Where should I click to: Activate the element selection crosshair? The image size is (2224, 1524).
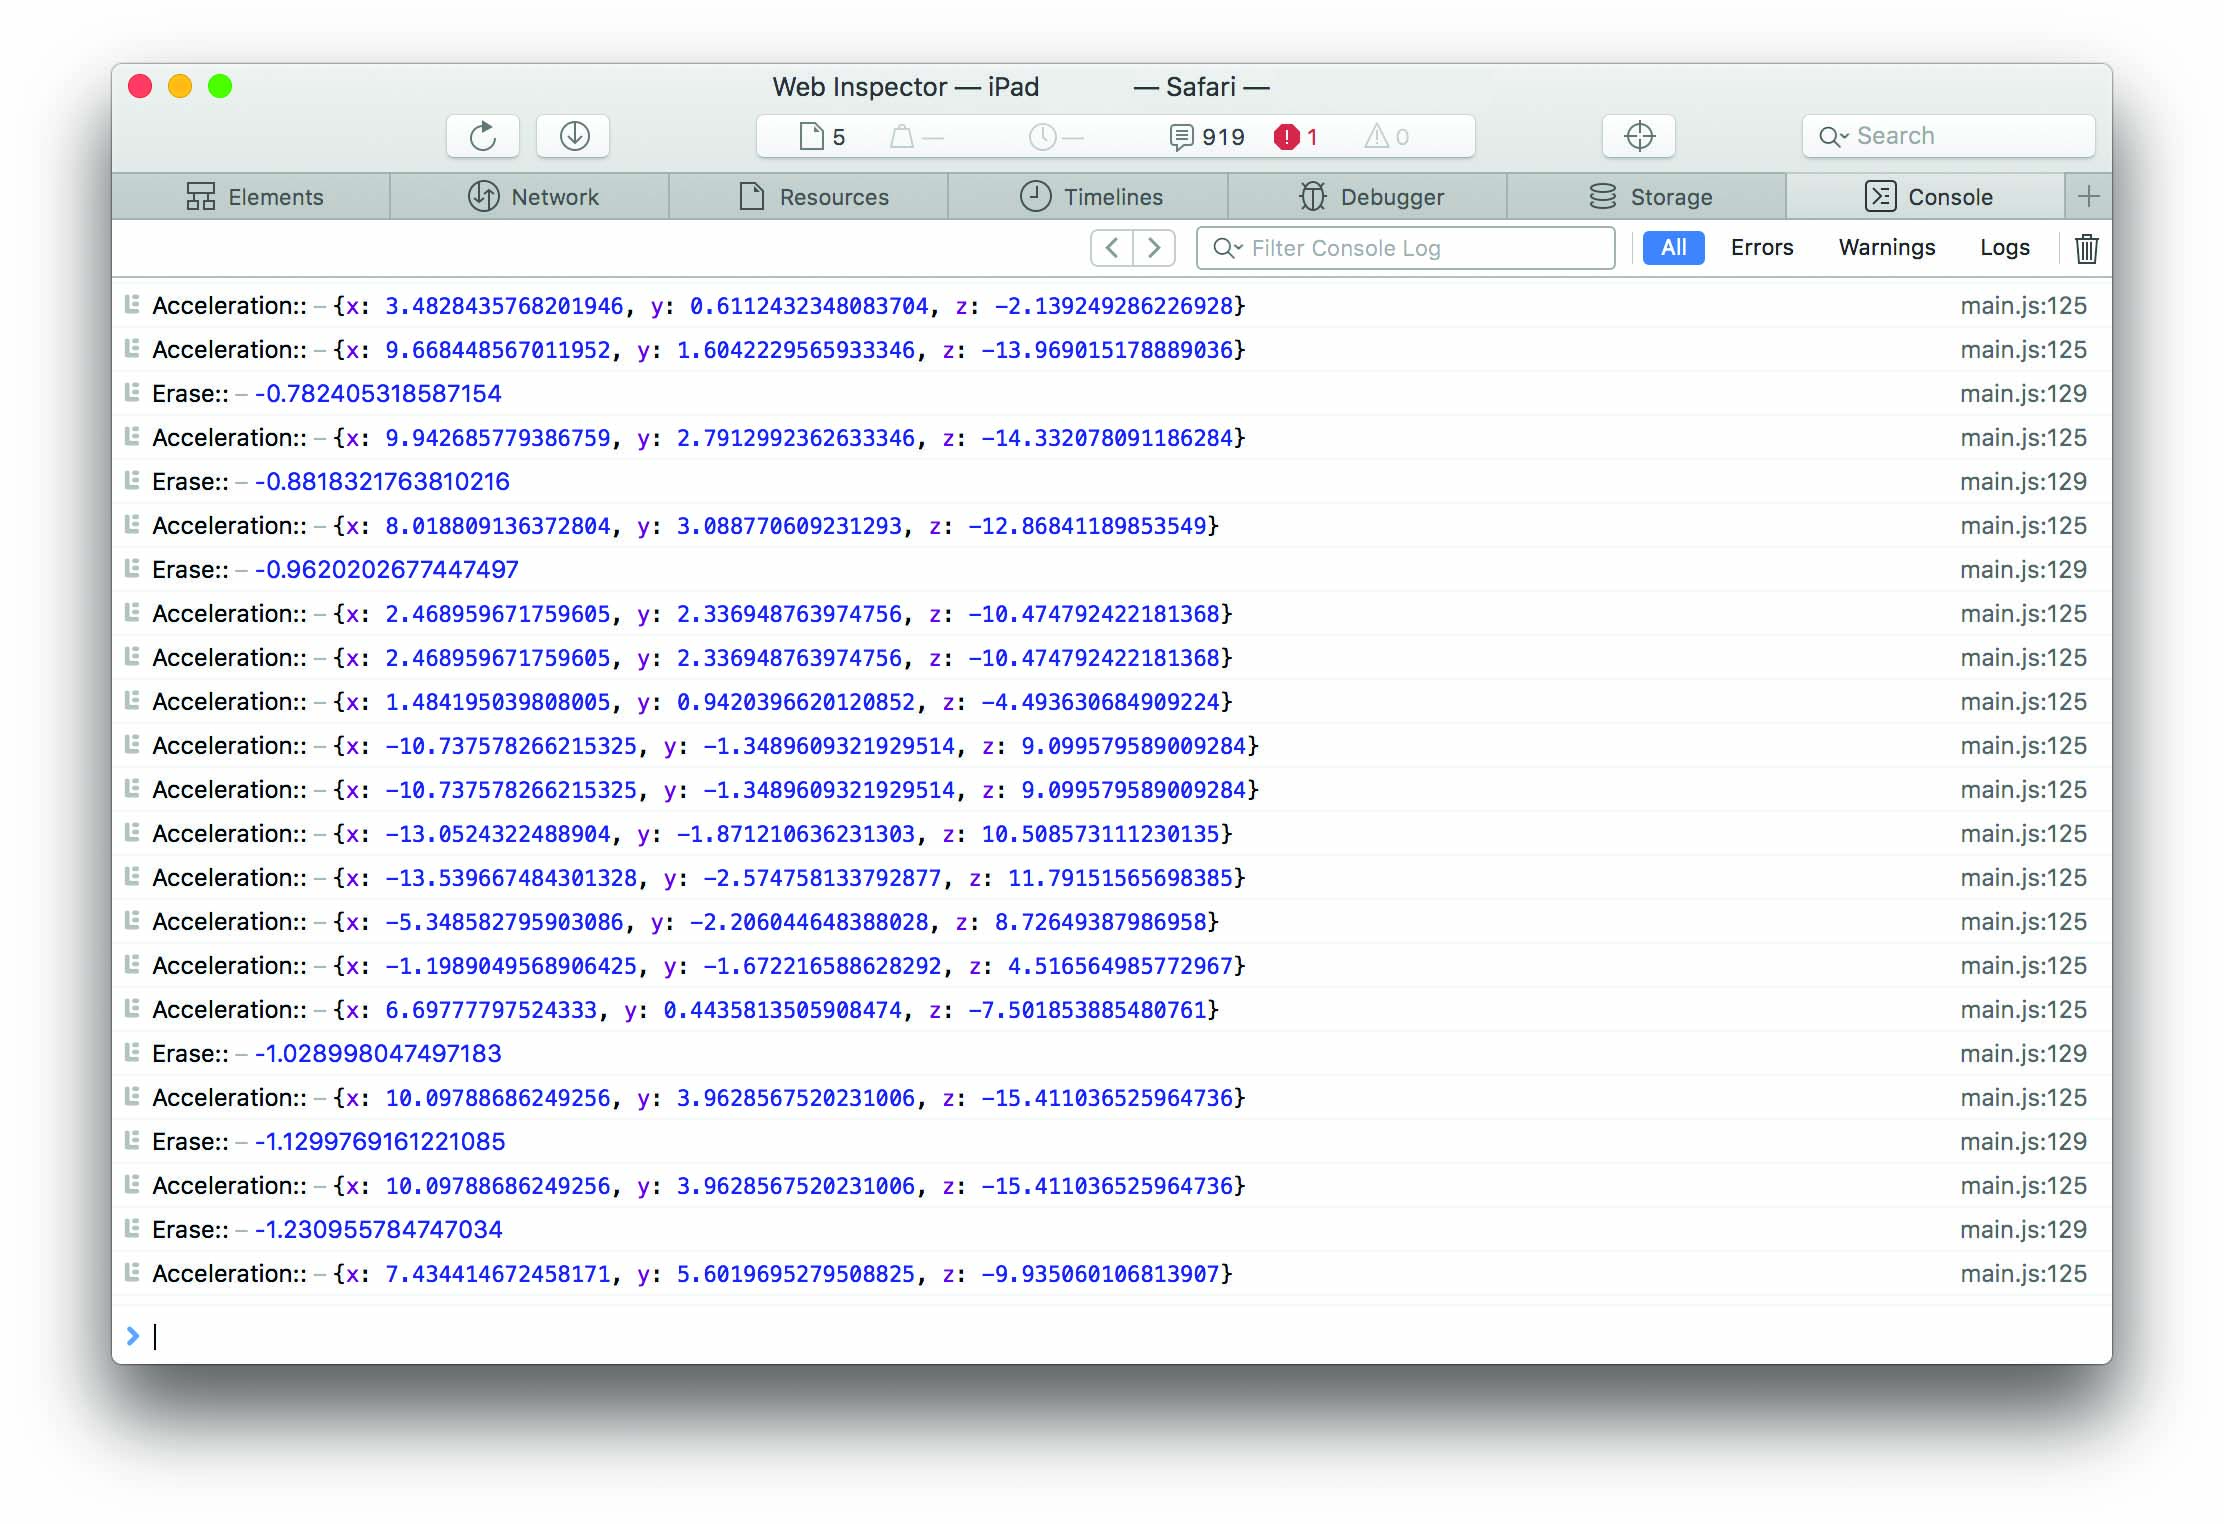pos(1639,136)
